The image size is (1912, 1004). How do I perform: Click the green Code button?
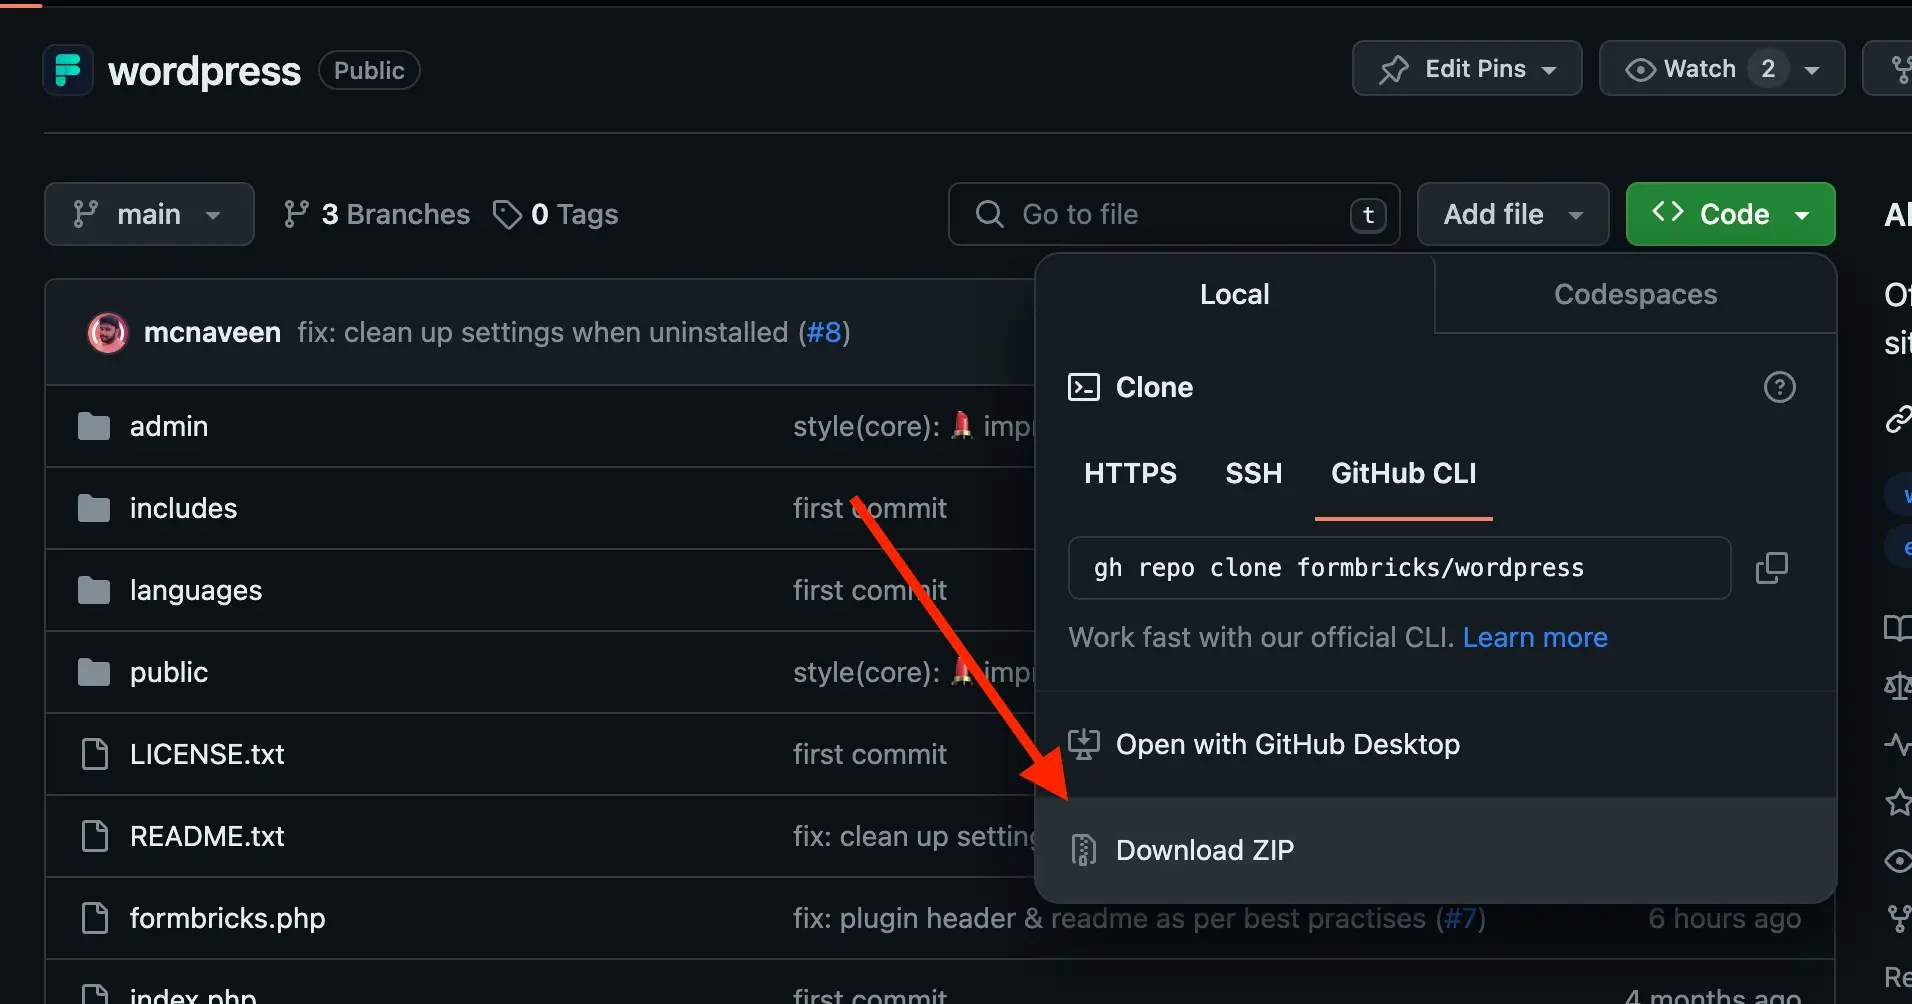pyautogui.click(x=1730, y=214)
